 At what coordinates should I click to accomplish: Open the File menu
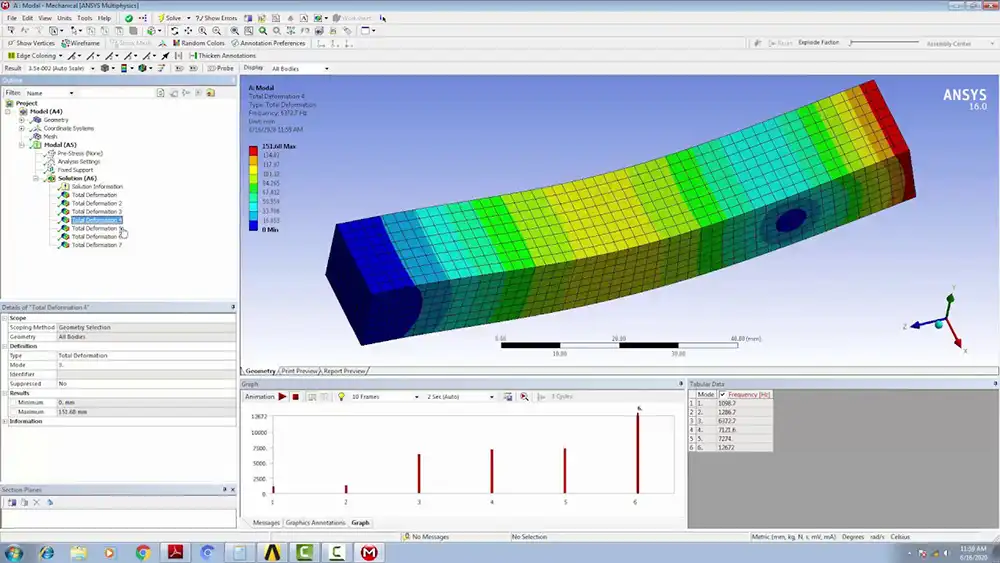pos(11,18)
